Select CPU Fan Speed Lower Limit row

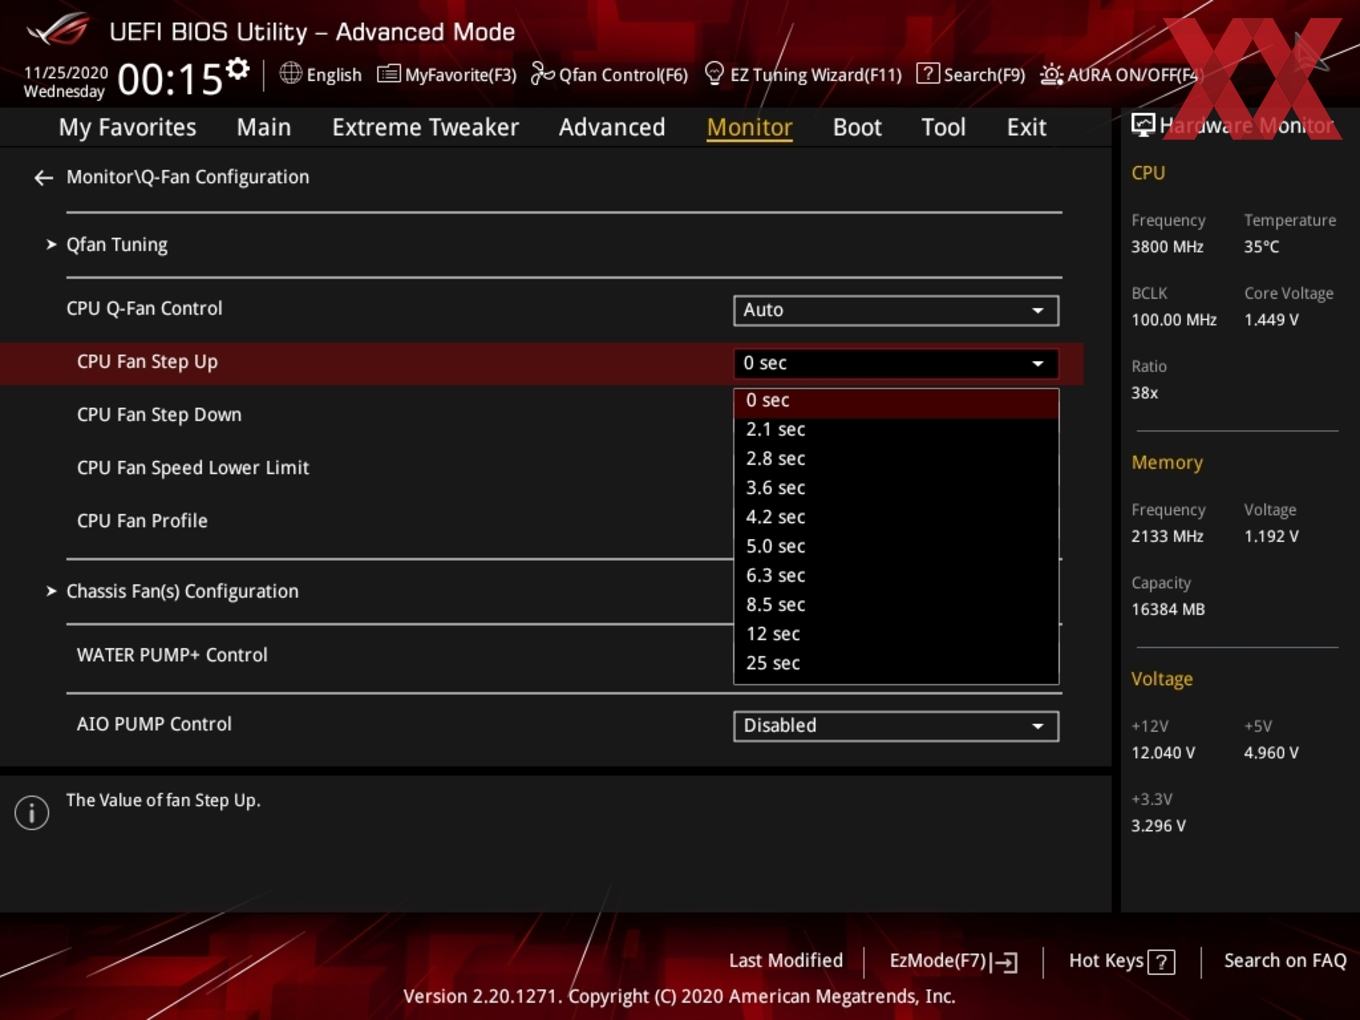(193, 468)
